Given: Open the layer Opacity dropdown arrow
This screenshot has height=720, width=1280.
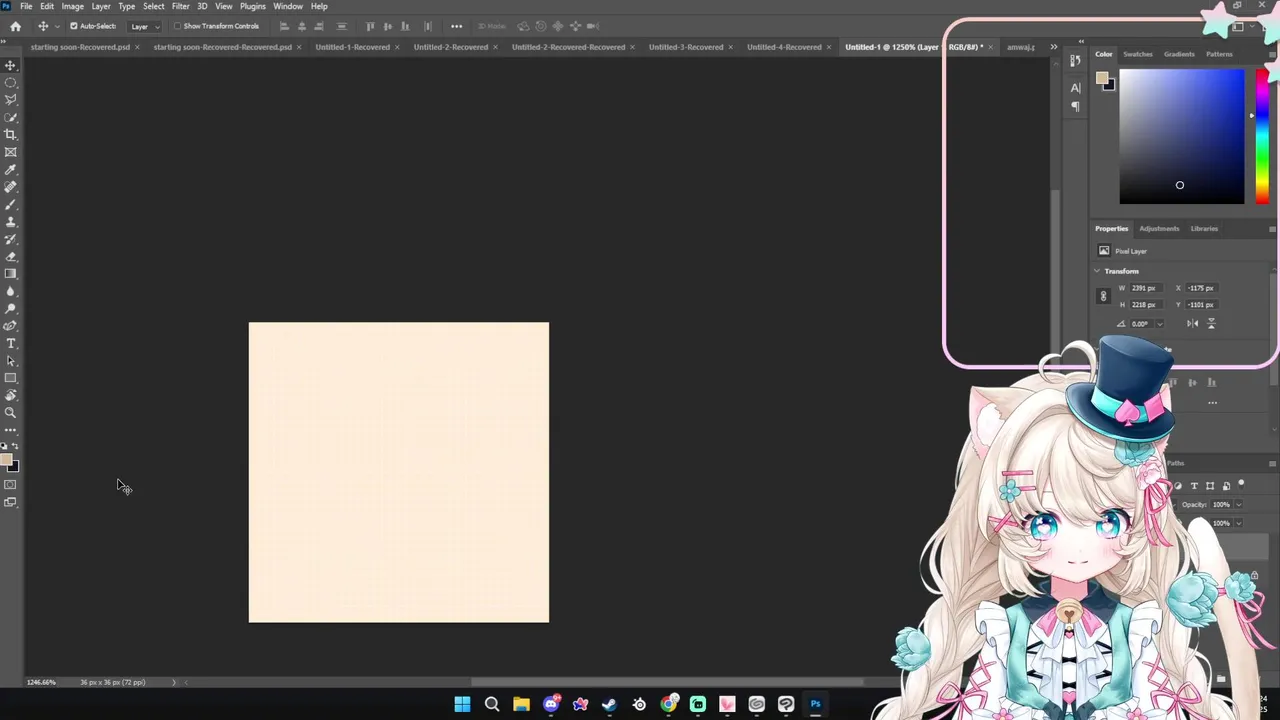Looking at the screenshot, I should [x=1238, y=504].
